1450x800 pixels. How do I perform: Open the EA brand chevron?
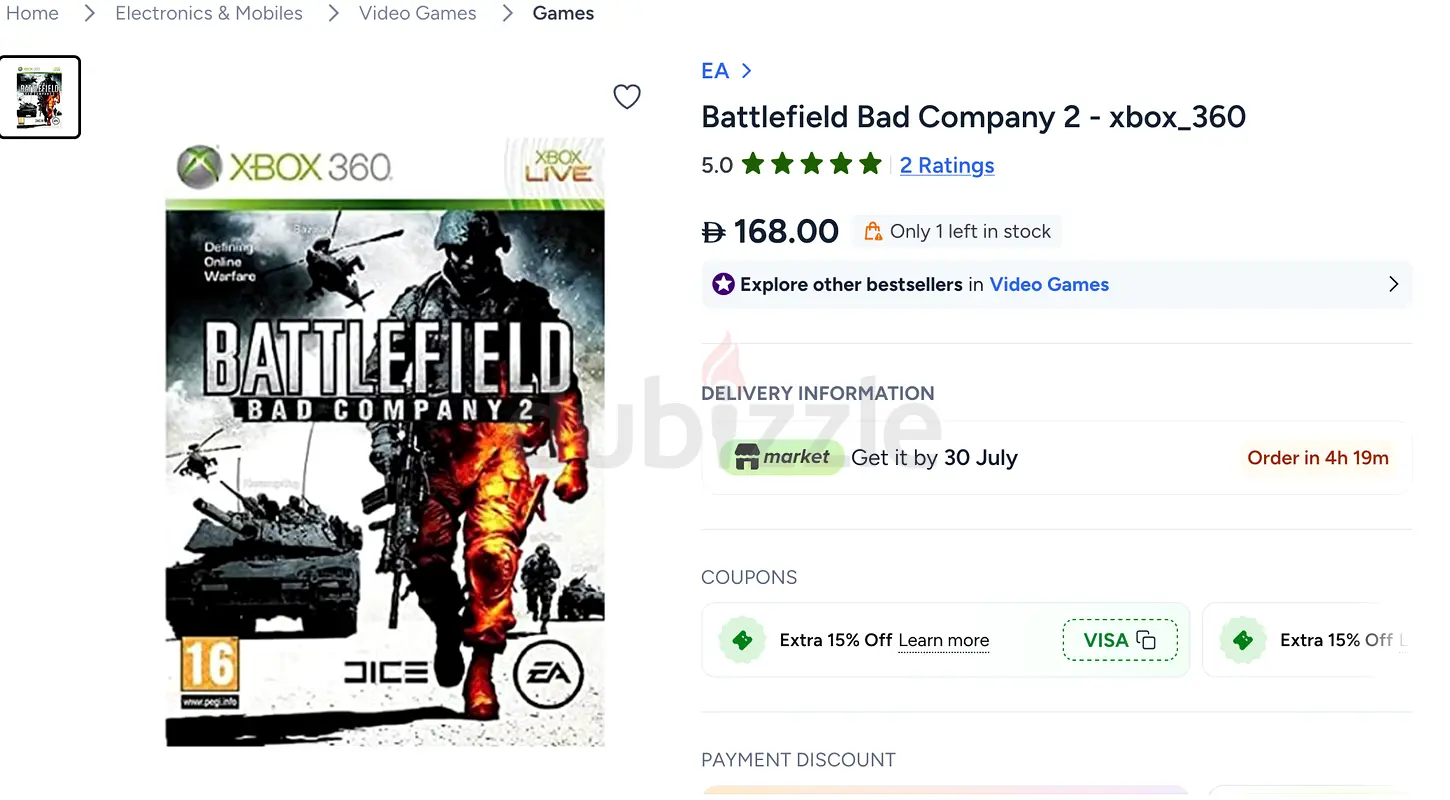[x=746, y=71]
